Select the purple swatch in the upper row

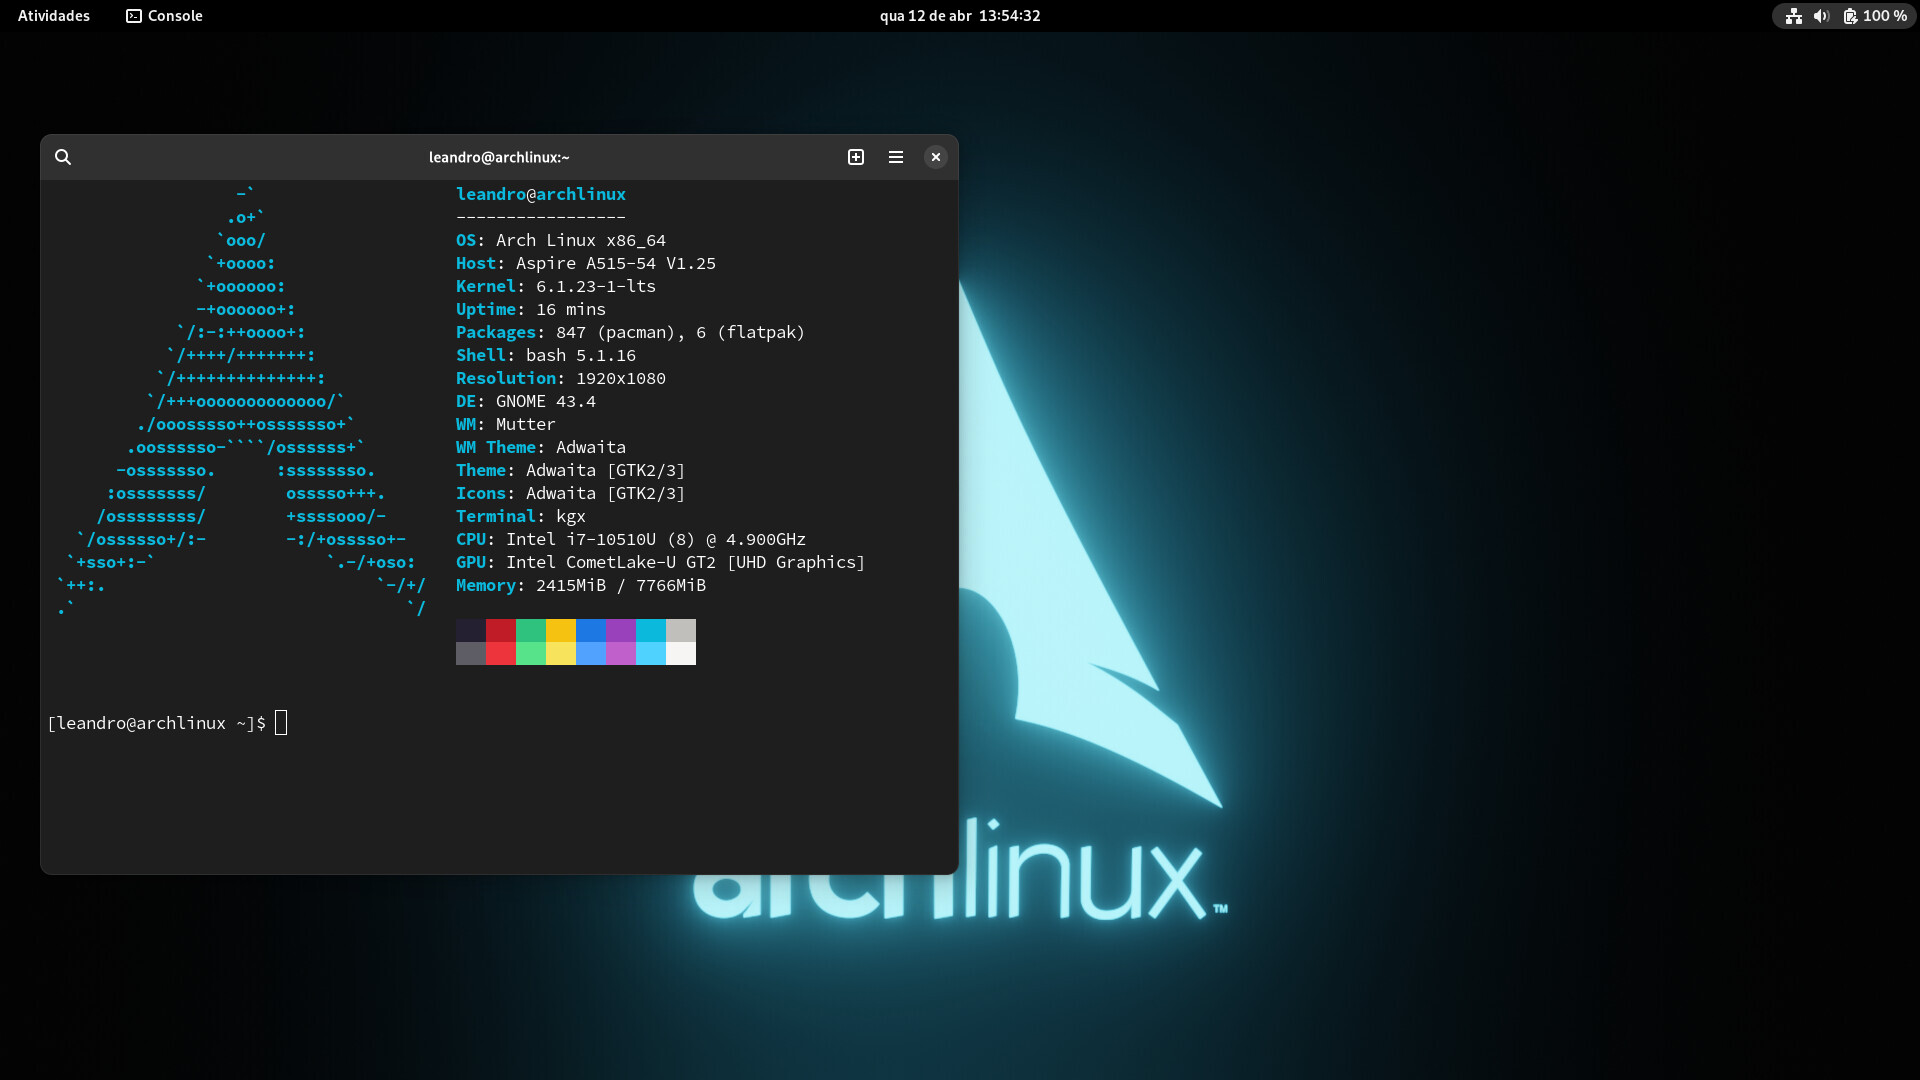point(621,630)
